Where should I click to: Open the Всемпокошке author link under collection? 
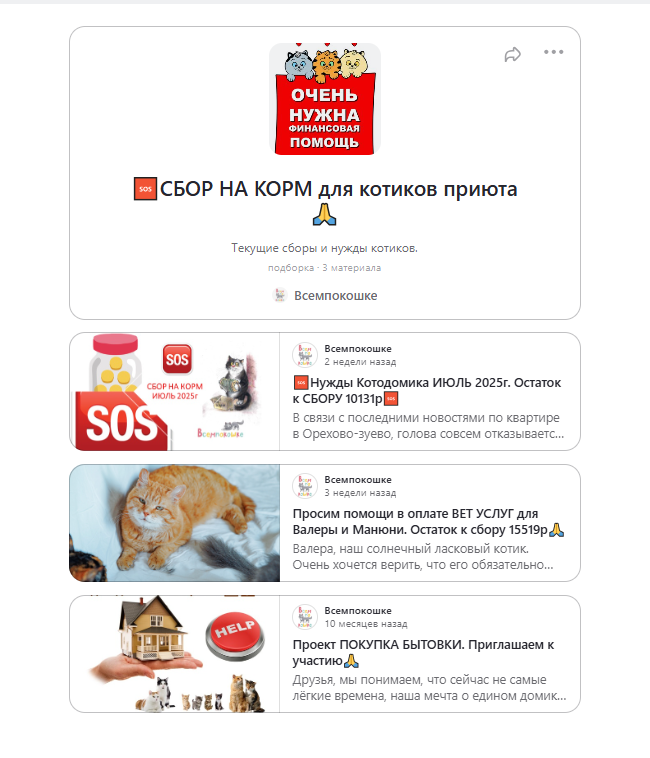coord(335,295)
